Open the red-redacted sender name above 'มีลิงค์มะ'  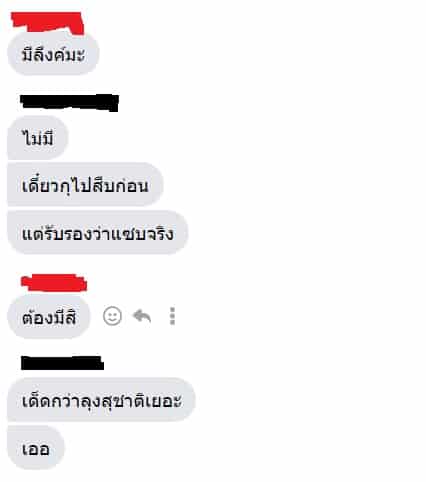[x=47, y=23]
